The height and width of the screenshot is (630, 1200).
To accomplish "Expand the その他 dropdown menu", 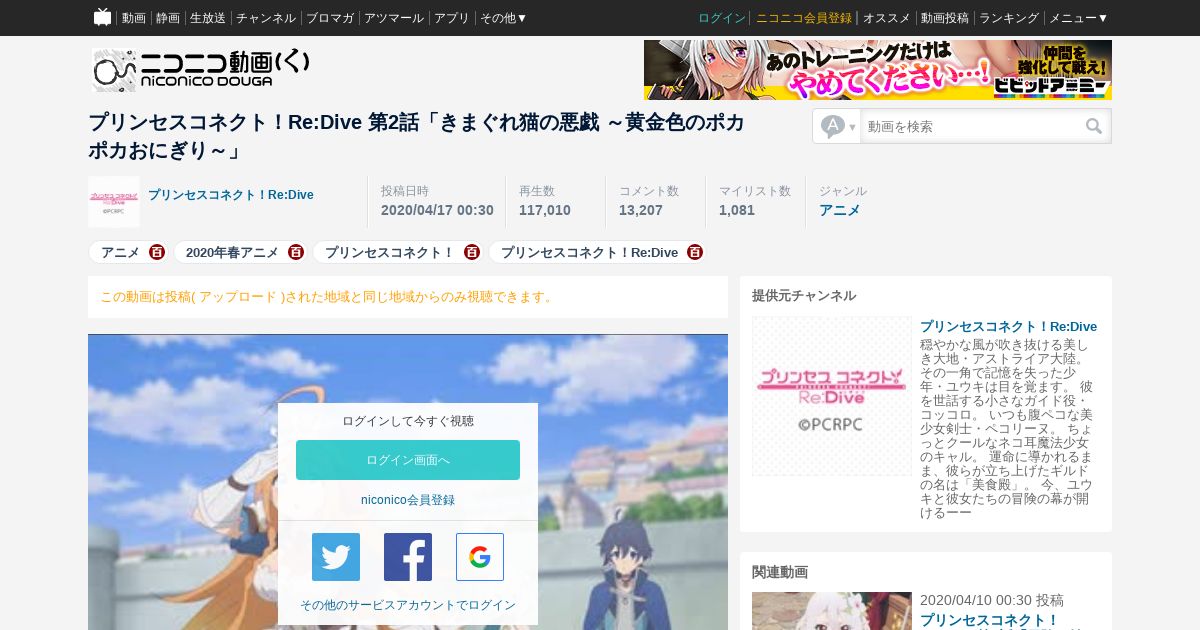I will coord(503,18).
